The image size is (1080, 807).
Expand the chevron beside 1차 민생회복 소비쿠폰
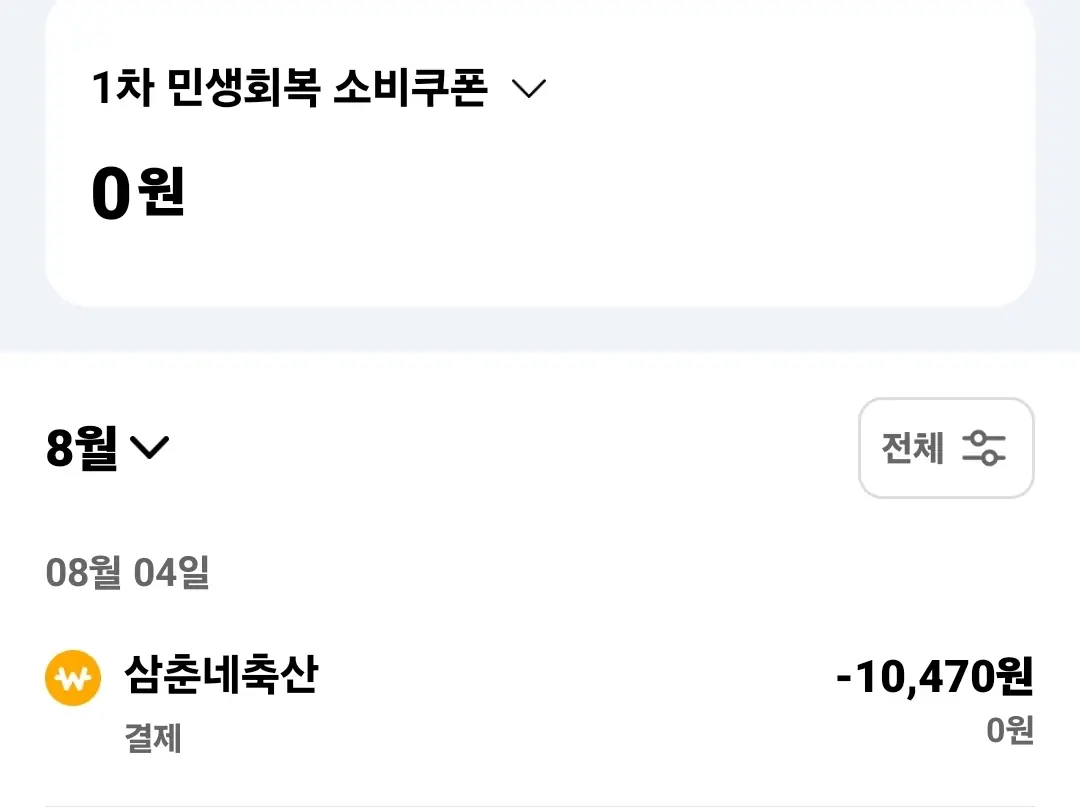(x=529, y=88)
